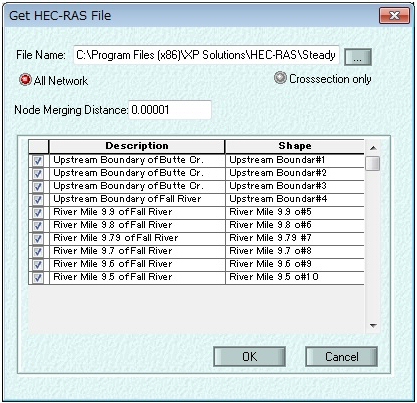Close the Get HEC-RAS File dialog
417x403 pixels.
tap(395, 15)
